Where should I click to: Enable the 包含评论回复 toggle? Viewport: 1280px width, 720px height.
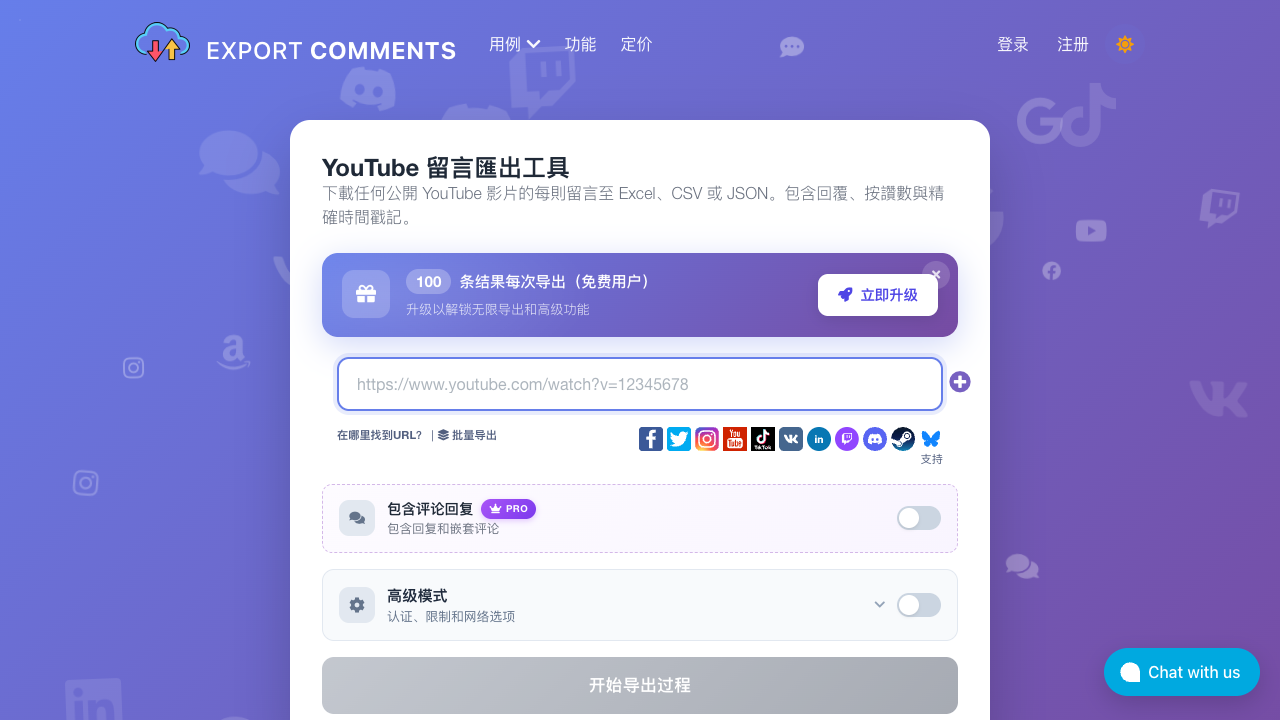coord(919,518)
